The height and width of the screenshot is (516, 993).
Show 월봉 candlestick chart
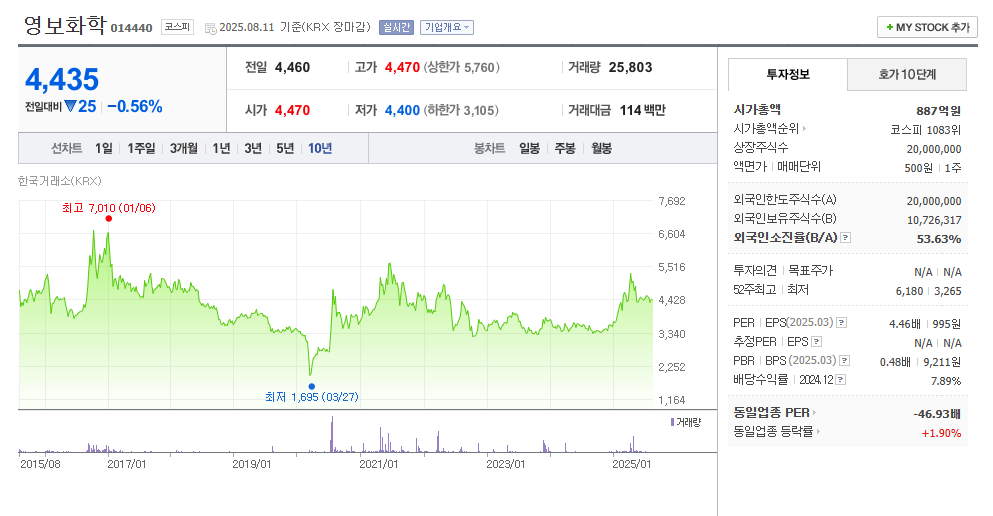click(602, 148)
